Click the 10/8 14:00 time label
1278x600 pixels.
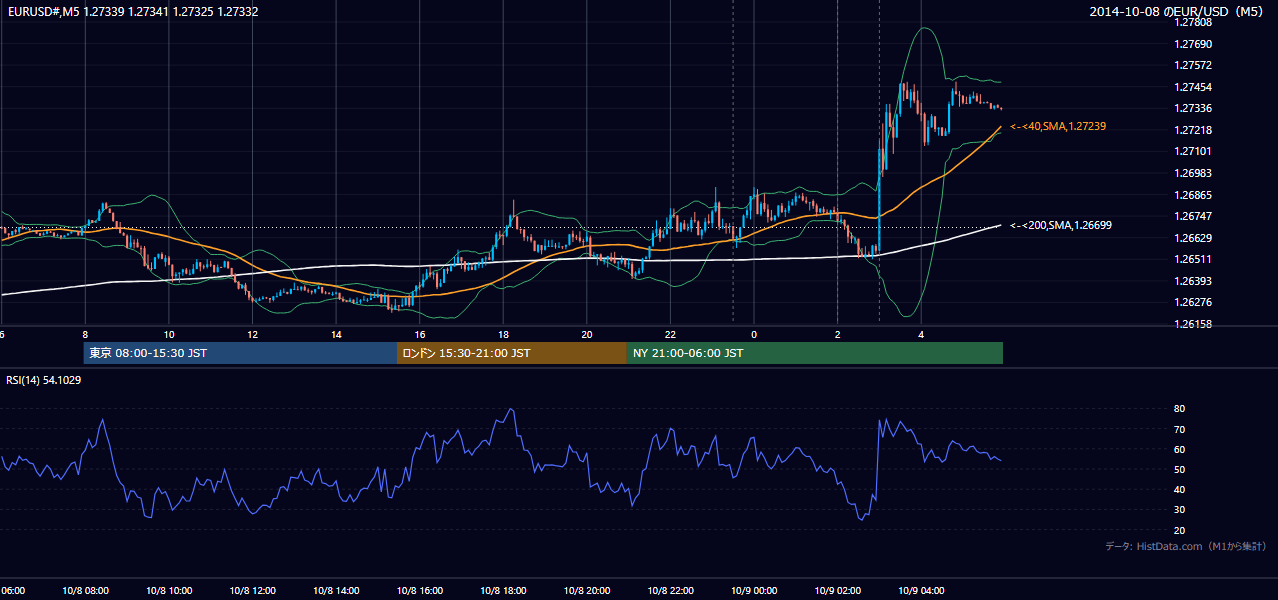[x=336, y=591]
